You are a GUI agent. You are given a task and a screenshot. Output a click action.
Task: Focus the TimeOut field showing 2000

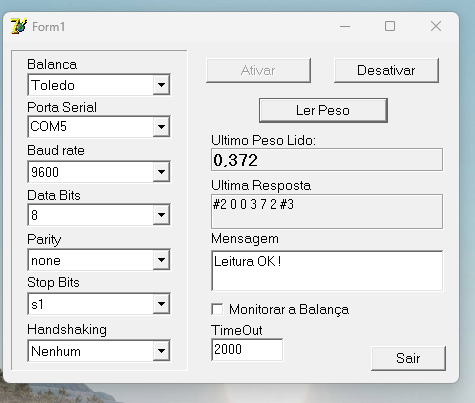(247, 350)
